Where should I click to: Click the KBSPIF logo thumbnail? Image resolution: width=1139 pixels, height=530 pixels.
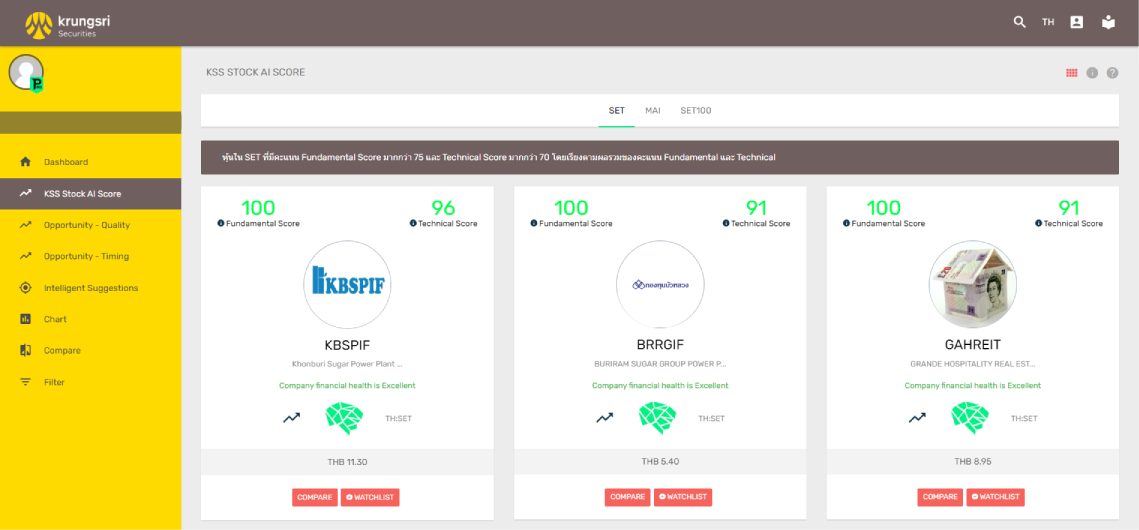pos(347,285)
